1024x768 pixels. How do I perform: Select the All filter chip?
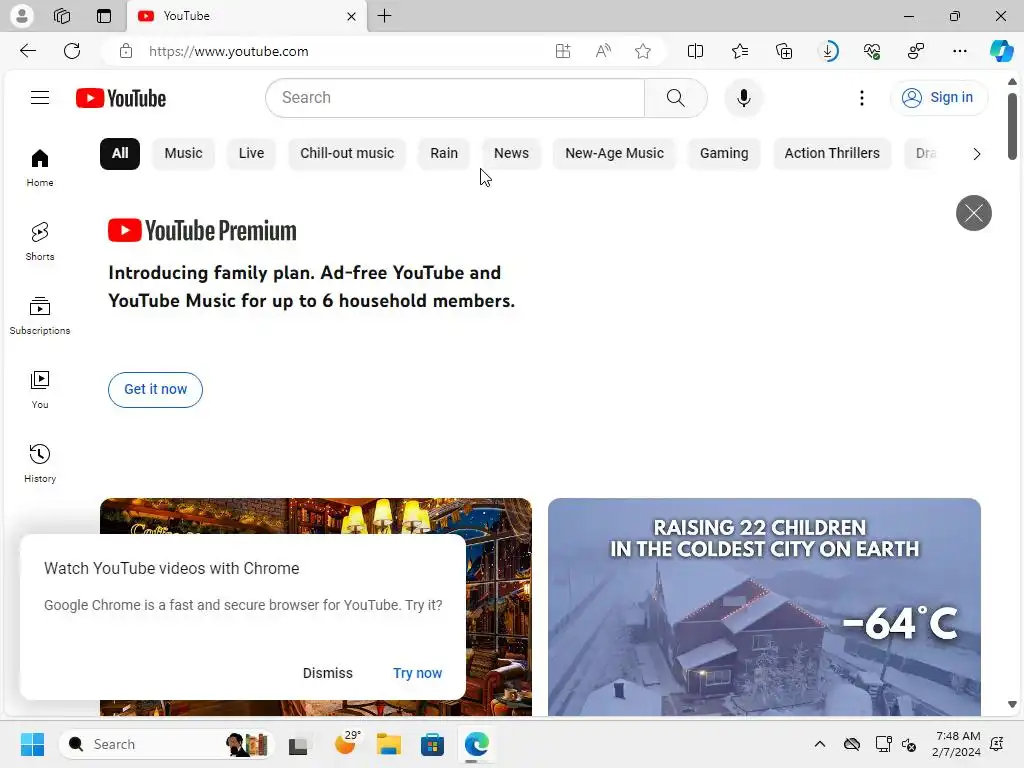click(120, 153)
